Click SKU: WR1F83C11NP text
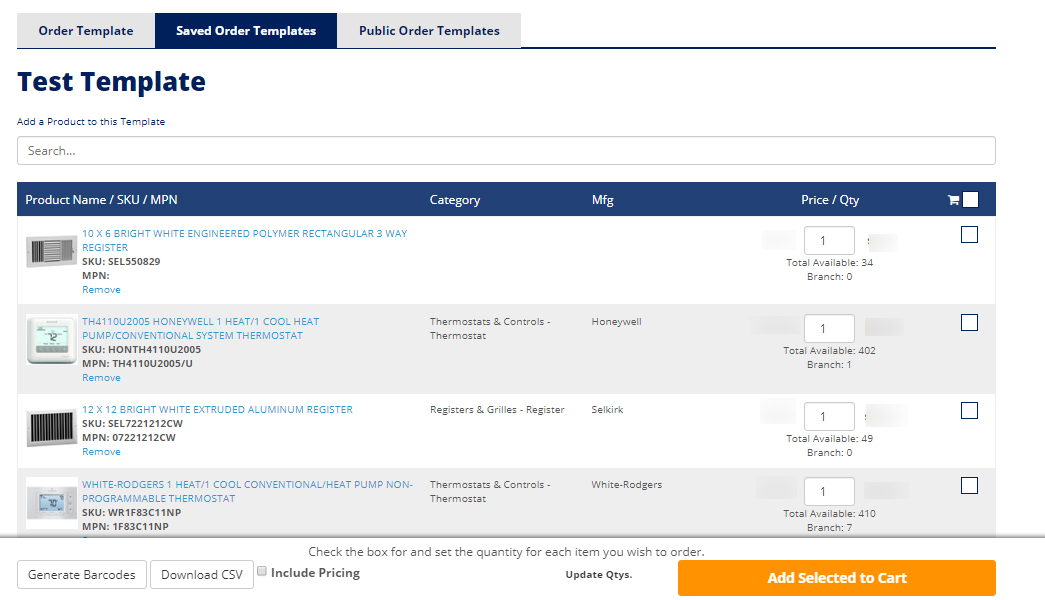The height and width of the screenshot is (600, 1045). tap(131, 513)
